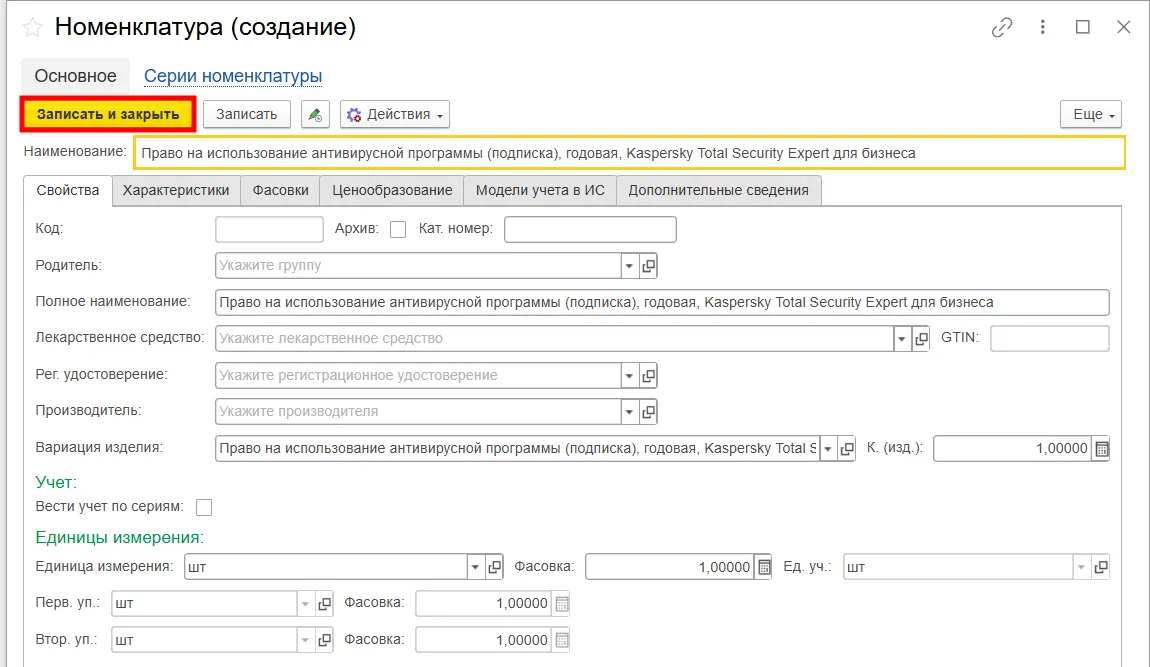Click the Записать button
1150x667 pixels.
[x=246, y=114]
